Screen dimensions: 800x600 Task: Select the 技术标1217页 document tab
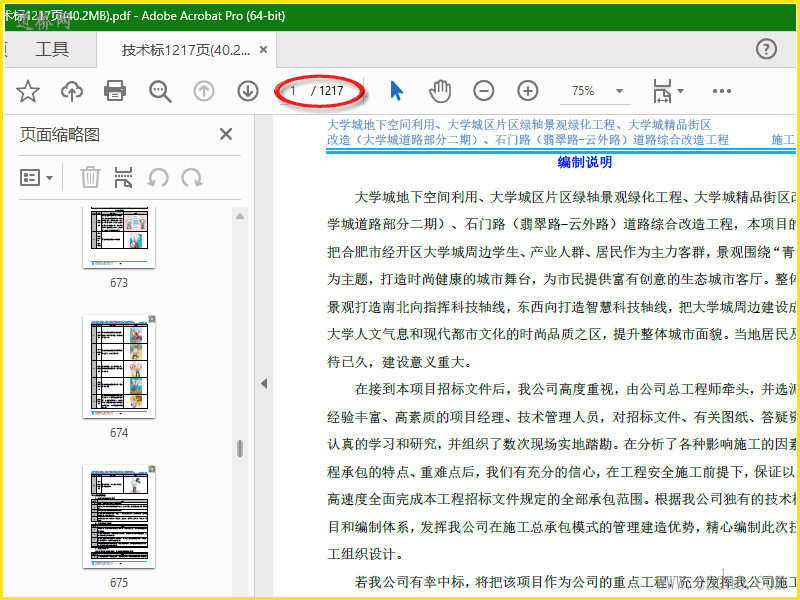[186, 49]
